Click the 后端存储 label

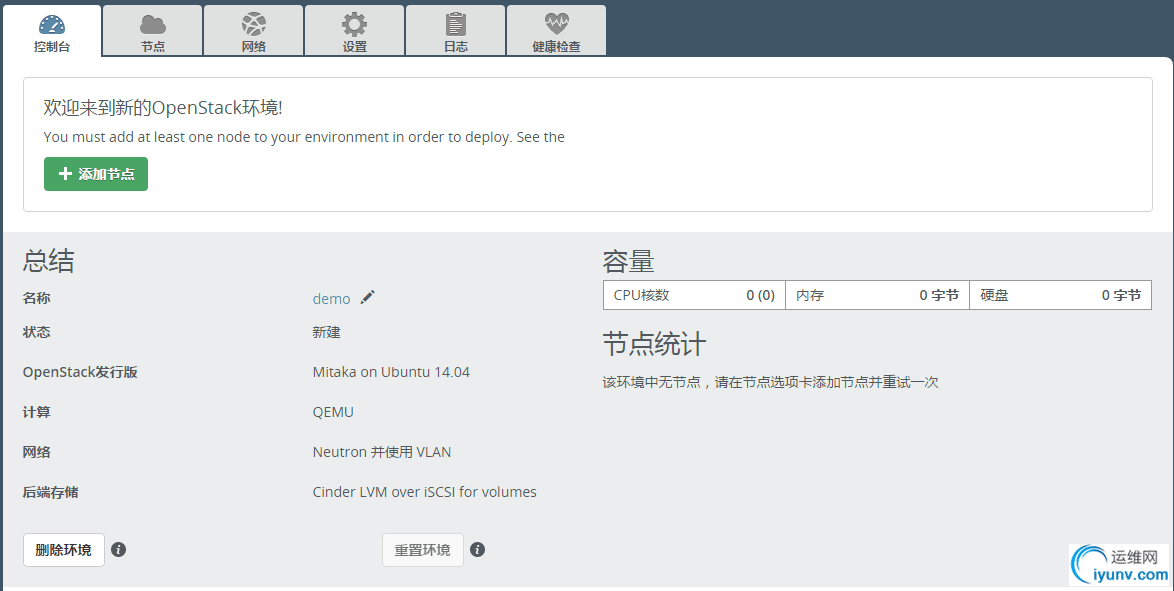50,492
